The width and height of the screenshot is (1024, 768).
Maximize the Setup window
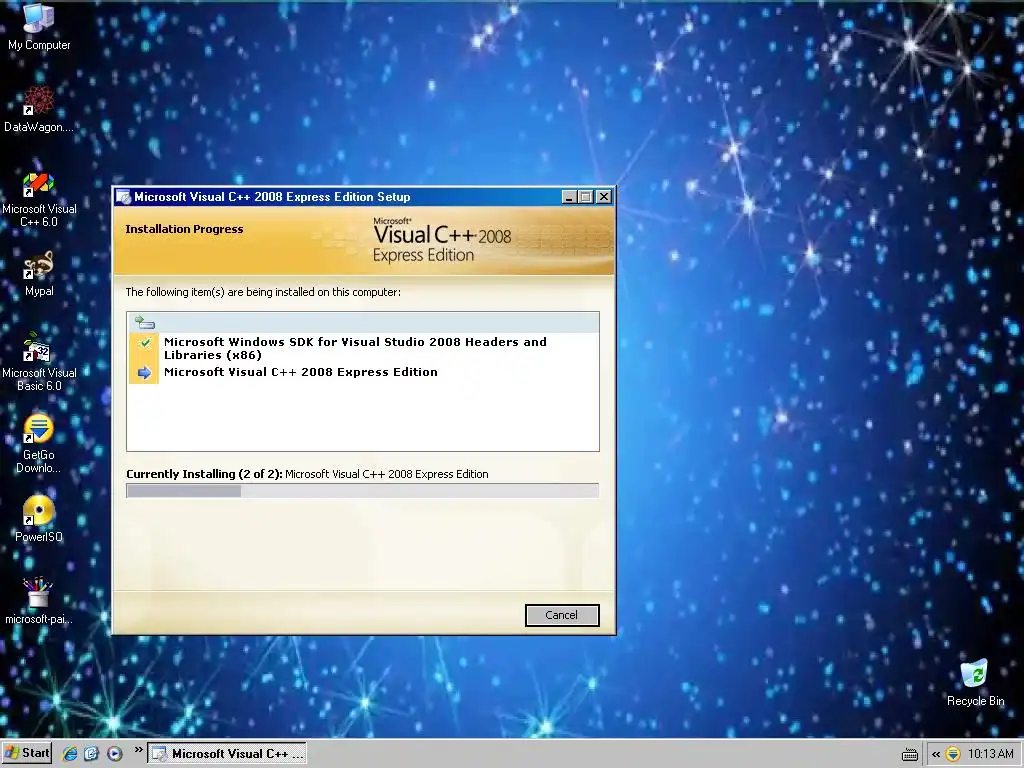(x=586, y=197)
